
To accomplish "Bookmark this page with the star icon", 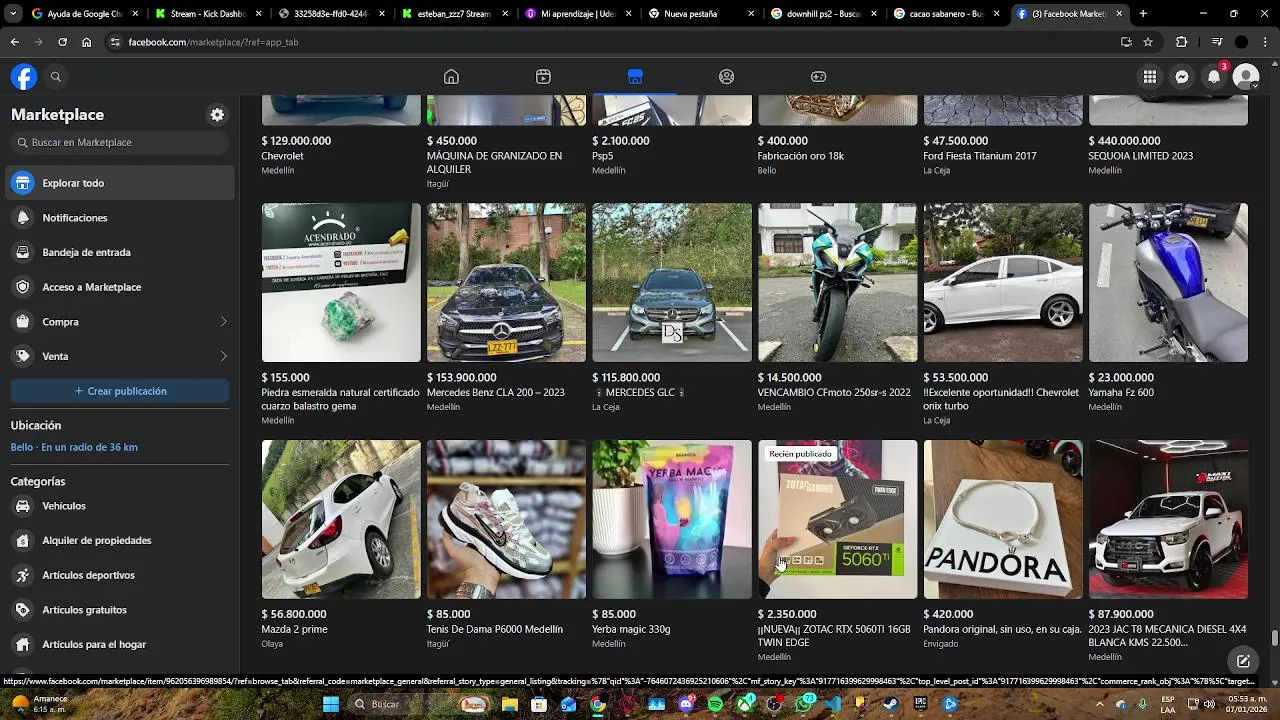I will (1148, 42).
